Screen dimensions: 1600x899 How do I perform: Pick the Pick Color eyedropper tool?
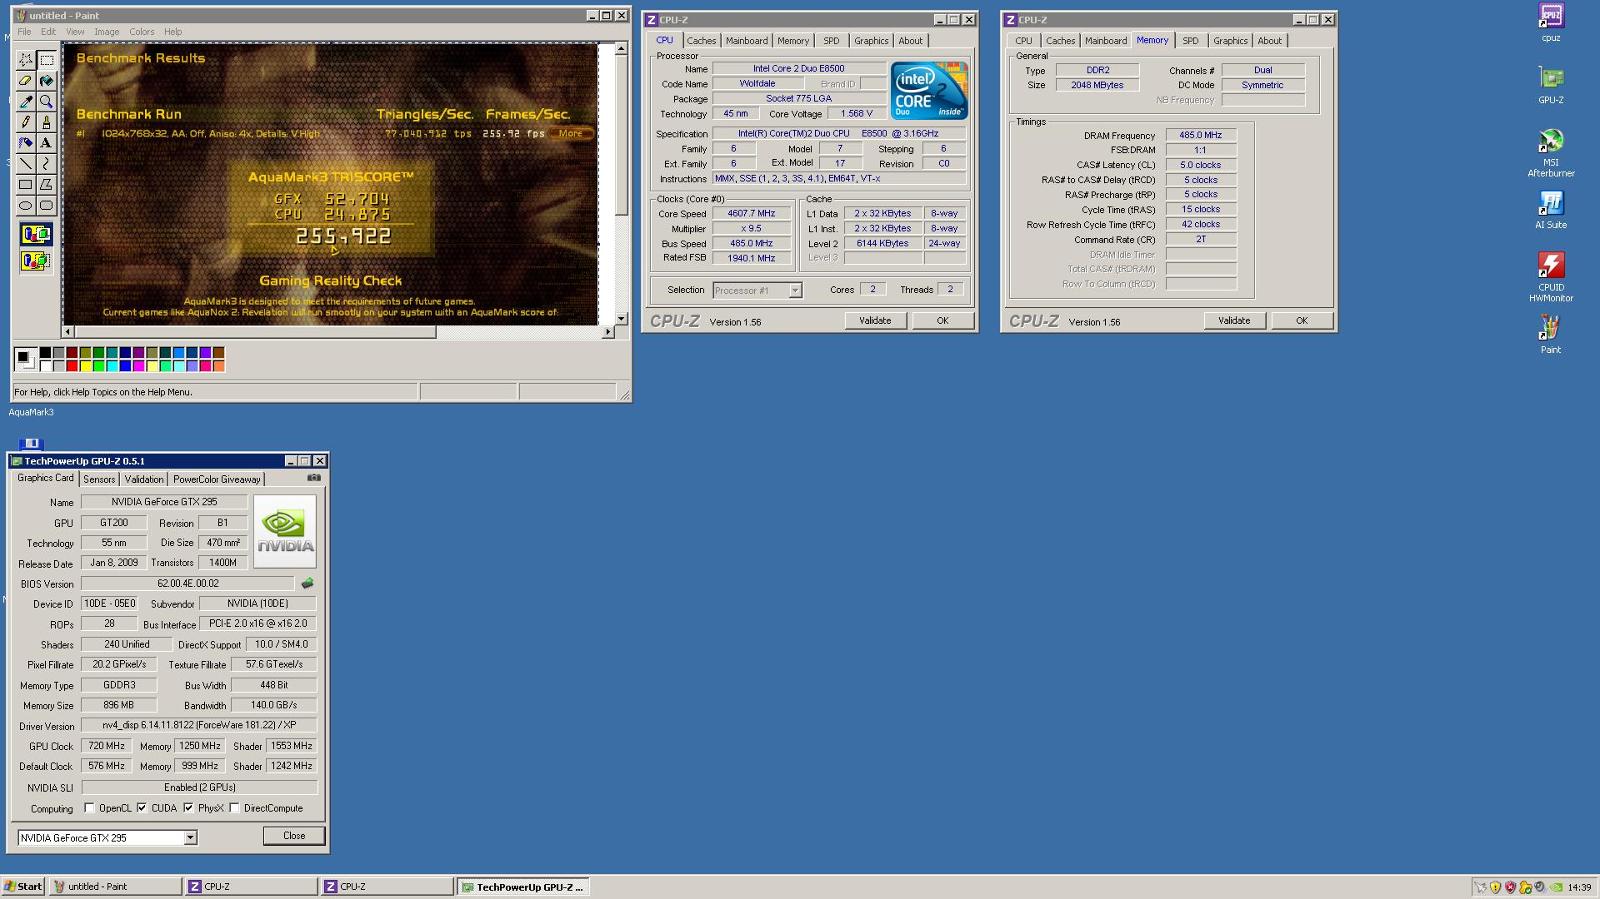(x=25, y=102)
